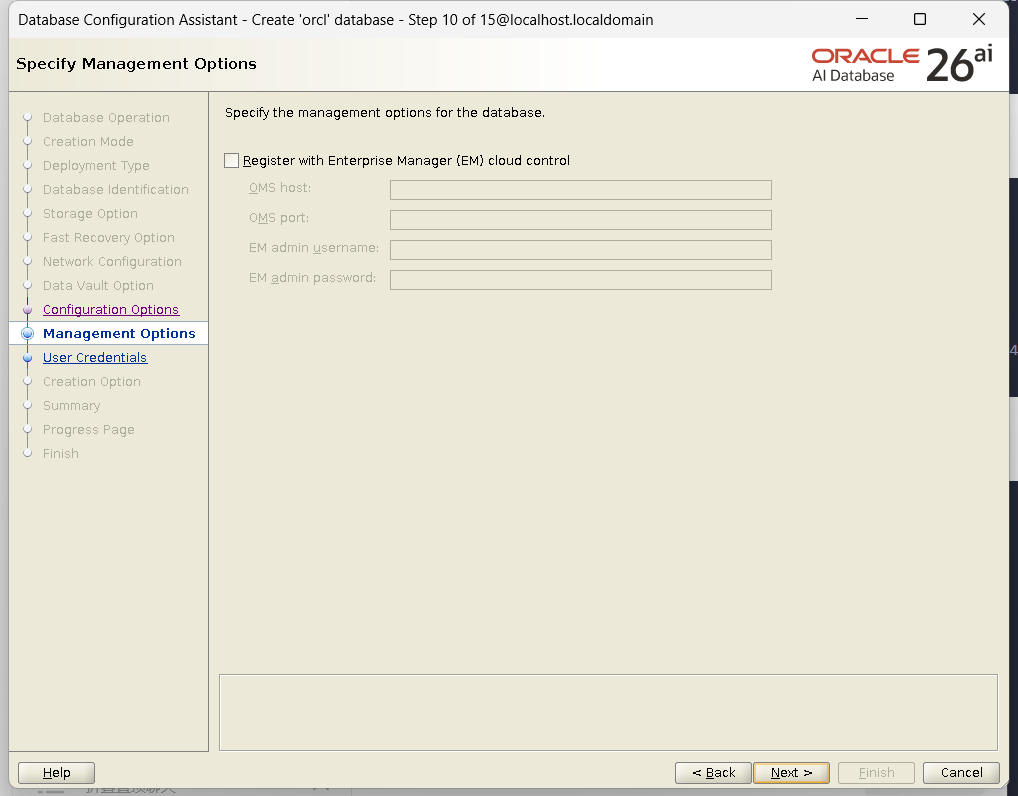
Task: Click Network Configuration step label
Action: (x=112, y=262)
